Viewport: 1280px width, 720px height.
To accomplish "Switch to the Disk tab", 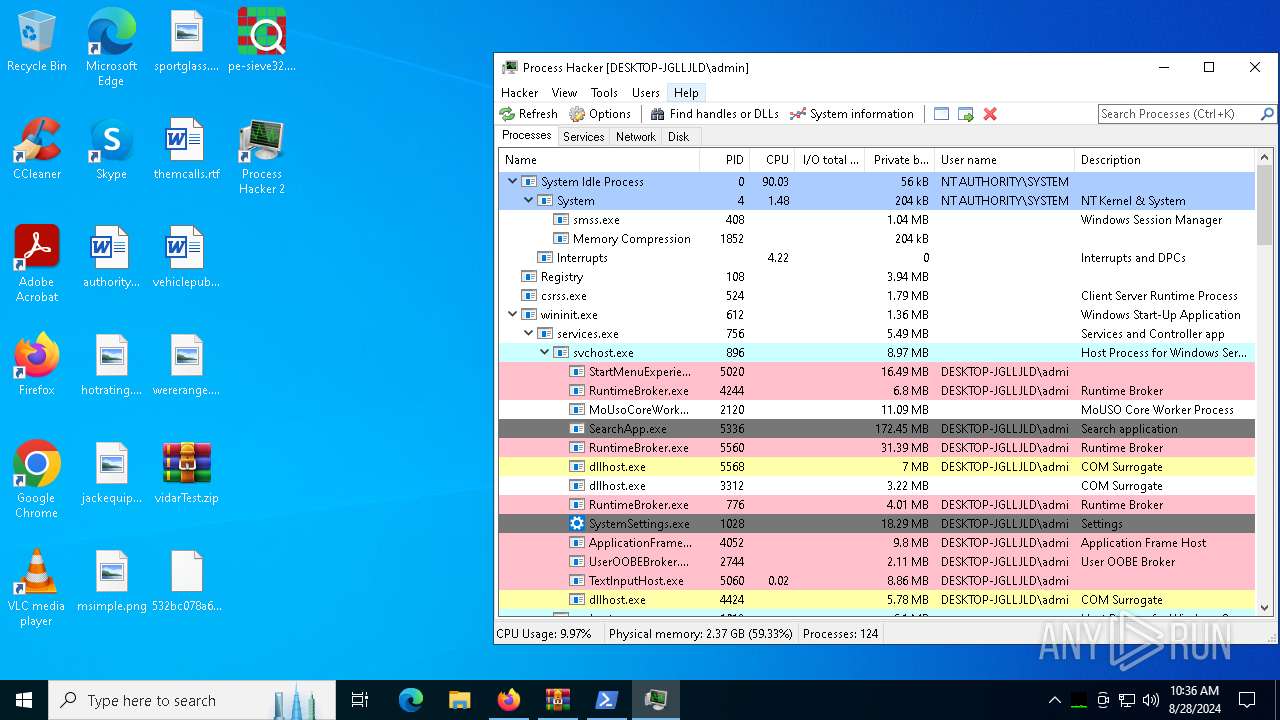I will (x=679, y=137).
